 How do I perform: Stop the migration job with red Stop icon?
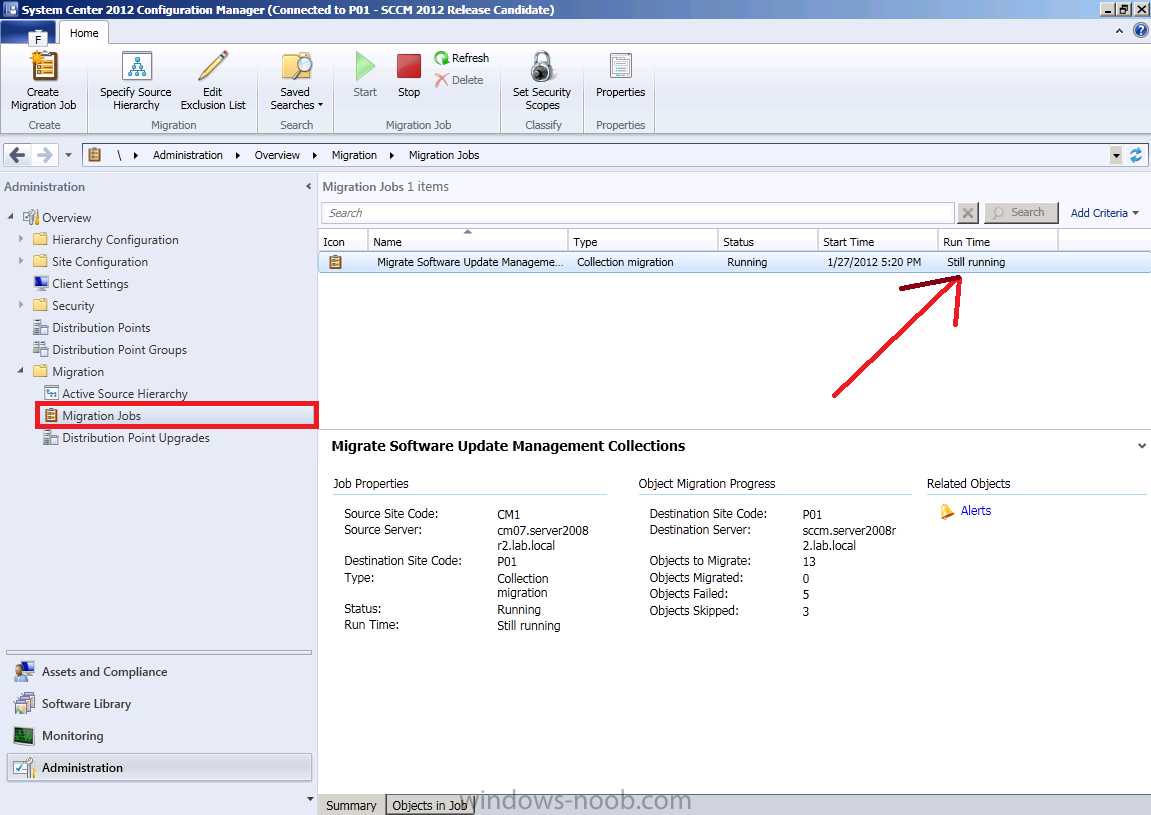[x=409, y=66]
